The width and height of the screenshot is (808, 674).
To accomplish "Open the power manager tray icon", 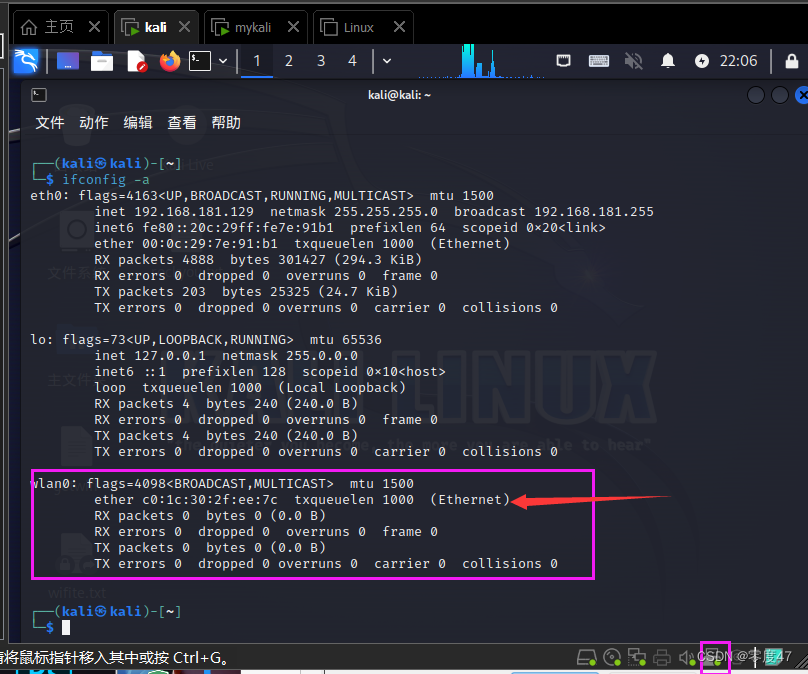I will point(702,61).
